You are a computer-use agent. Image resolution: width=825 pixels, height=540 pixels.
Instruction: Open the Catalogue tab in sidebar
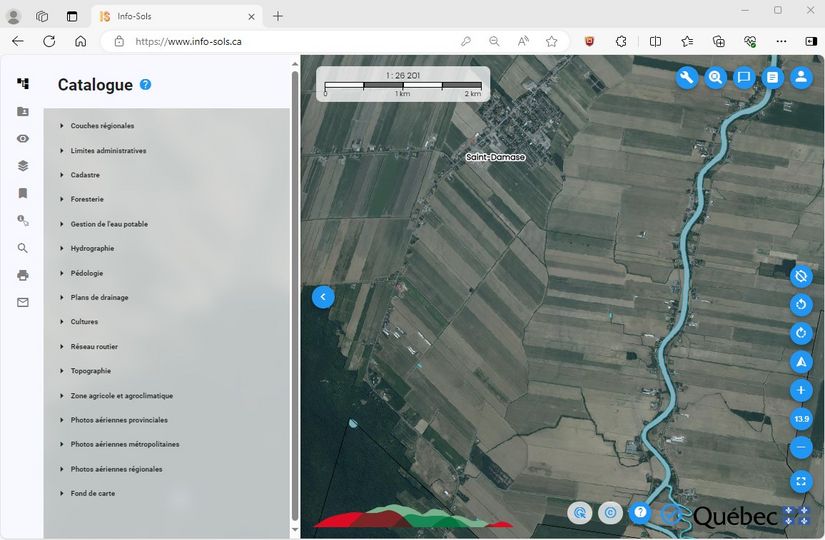(23, 84)
